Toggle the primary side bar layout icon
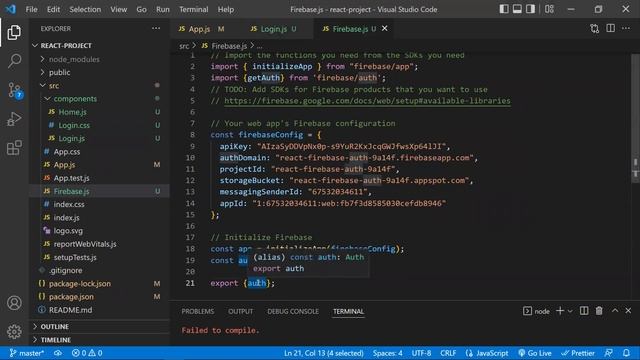 click(504, 9)
